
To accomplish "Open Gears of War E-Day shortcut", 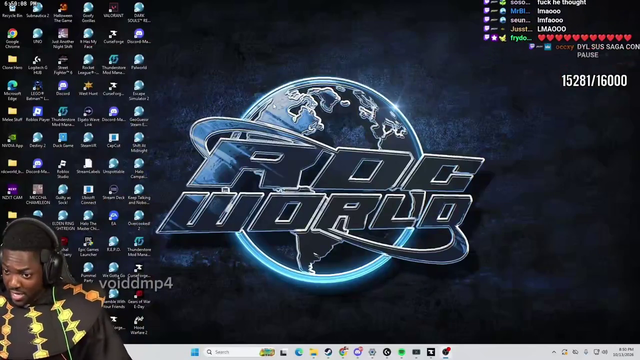I will (x=139, y=298).
